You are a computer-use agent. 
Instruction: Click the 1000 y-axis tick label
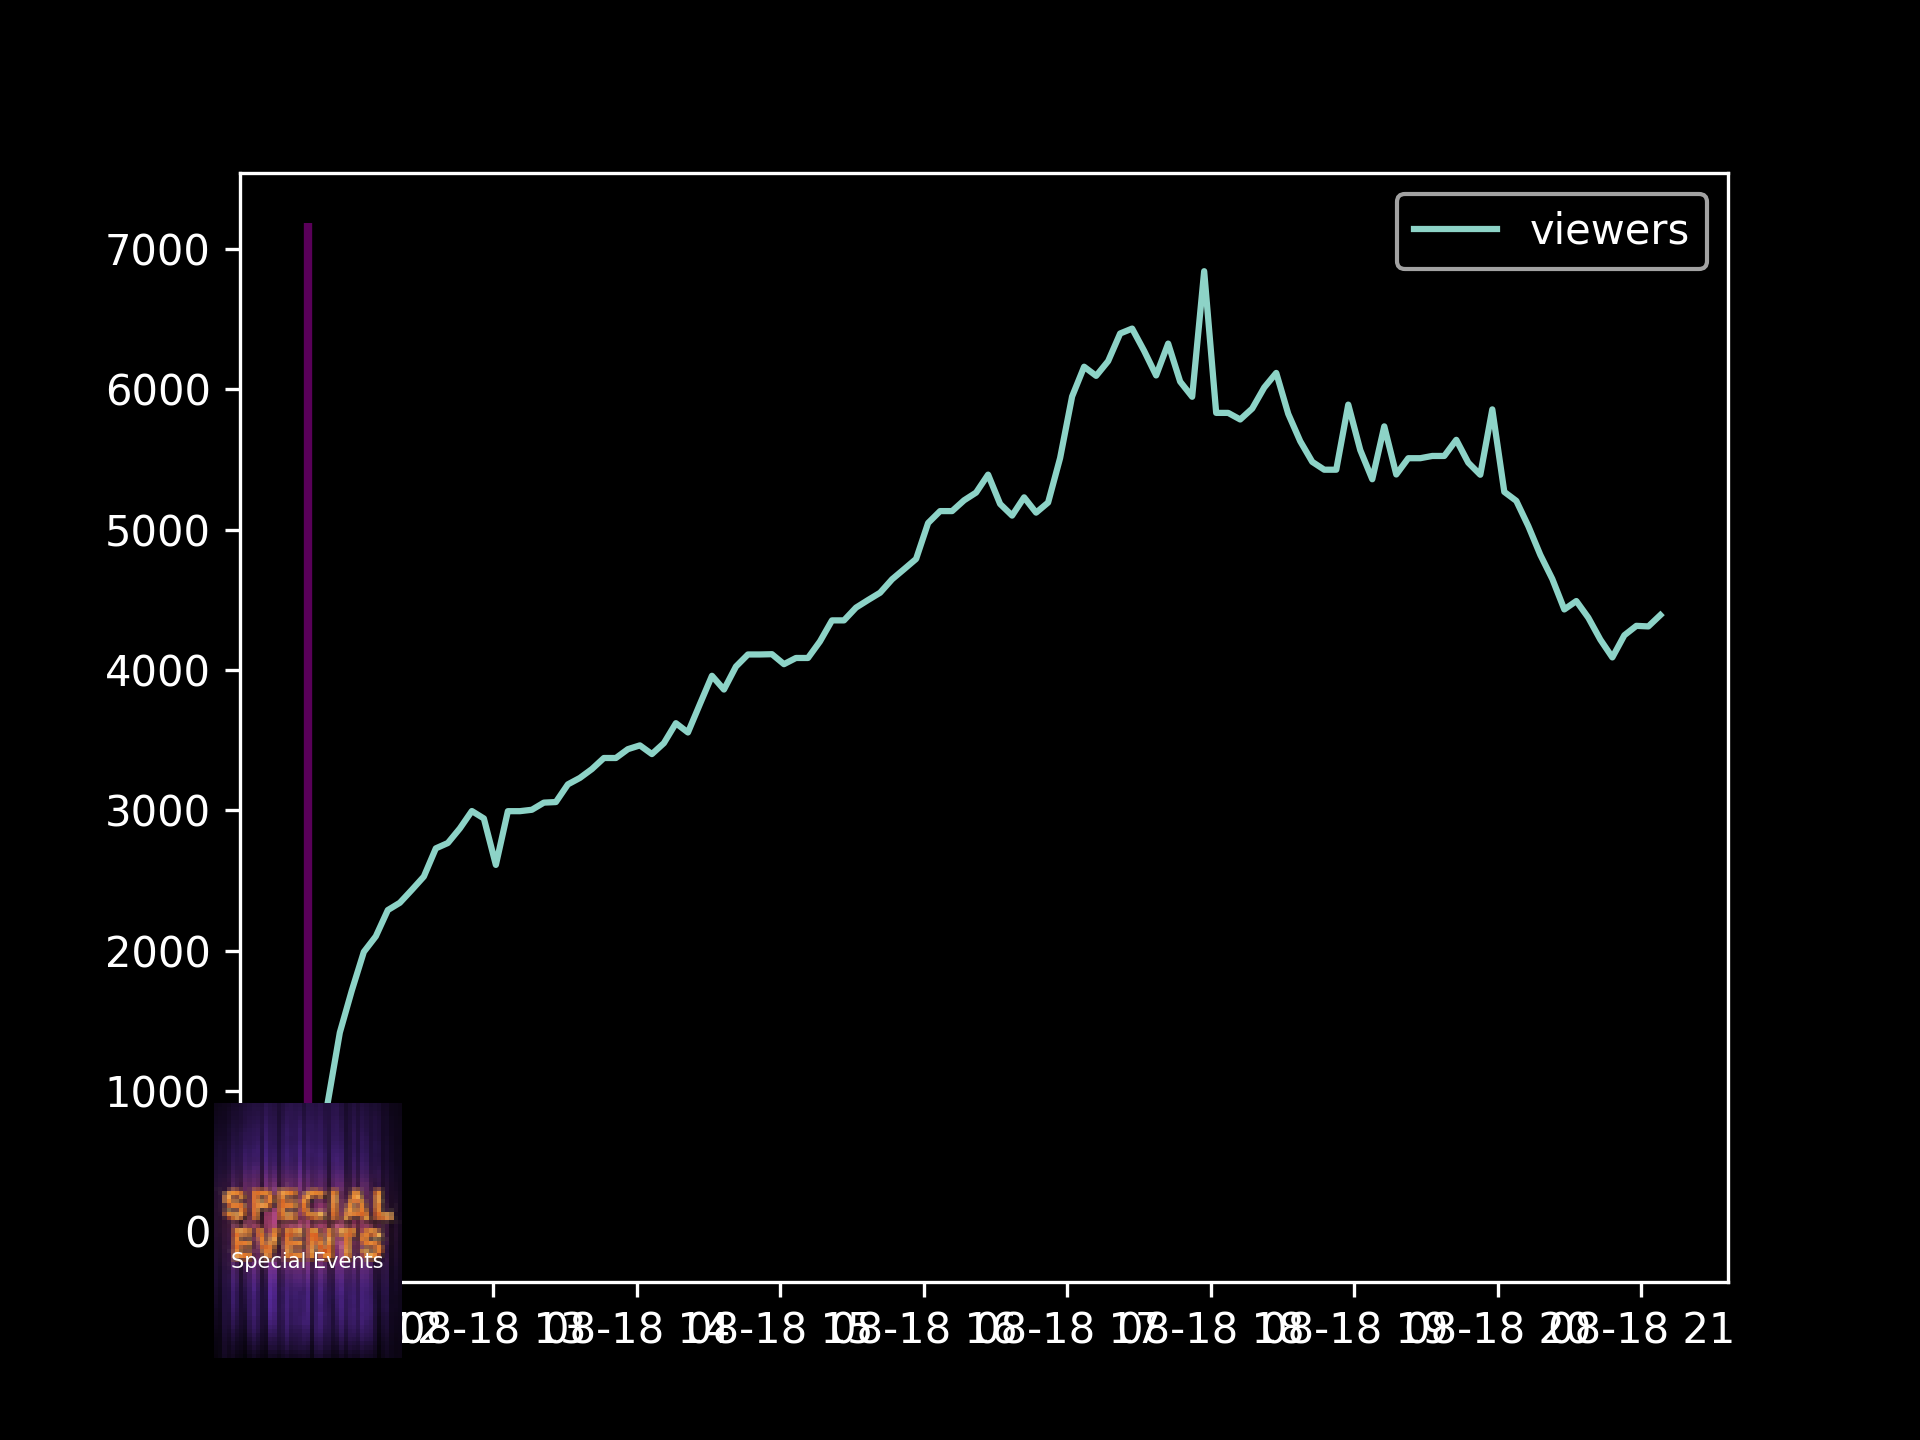[157, 1092]
